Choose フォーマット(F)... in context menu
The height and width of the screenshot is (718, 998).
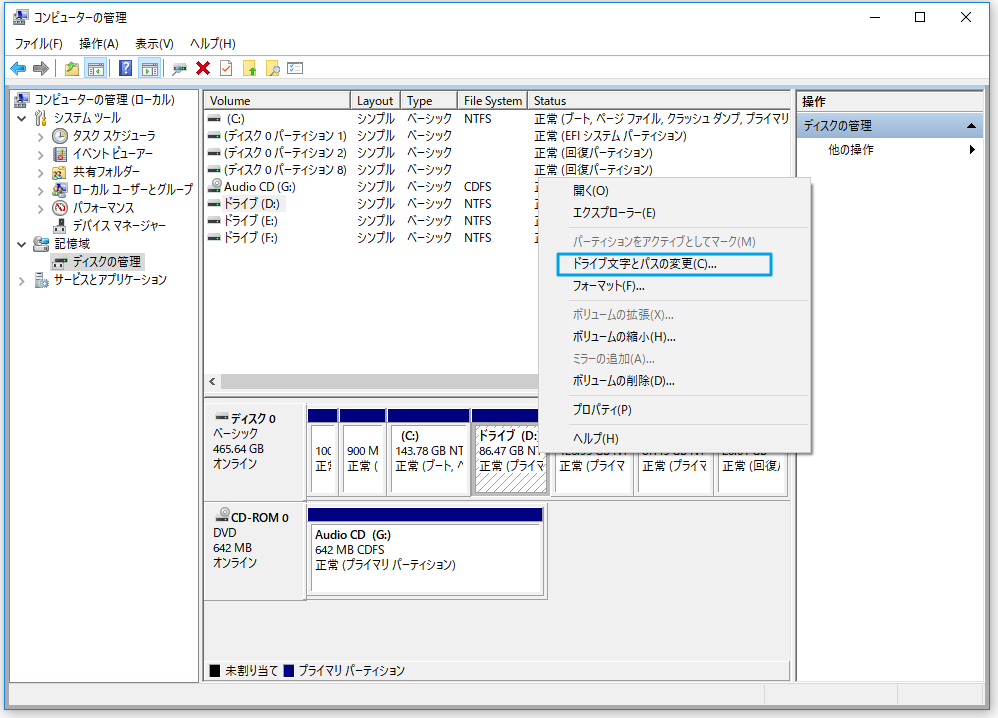(674, 286)
